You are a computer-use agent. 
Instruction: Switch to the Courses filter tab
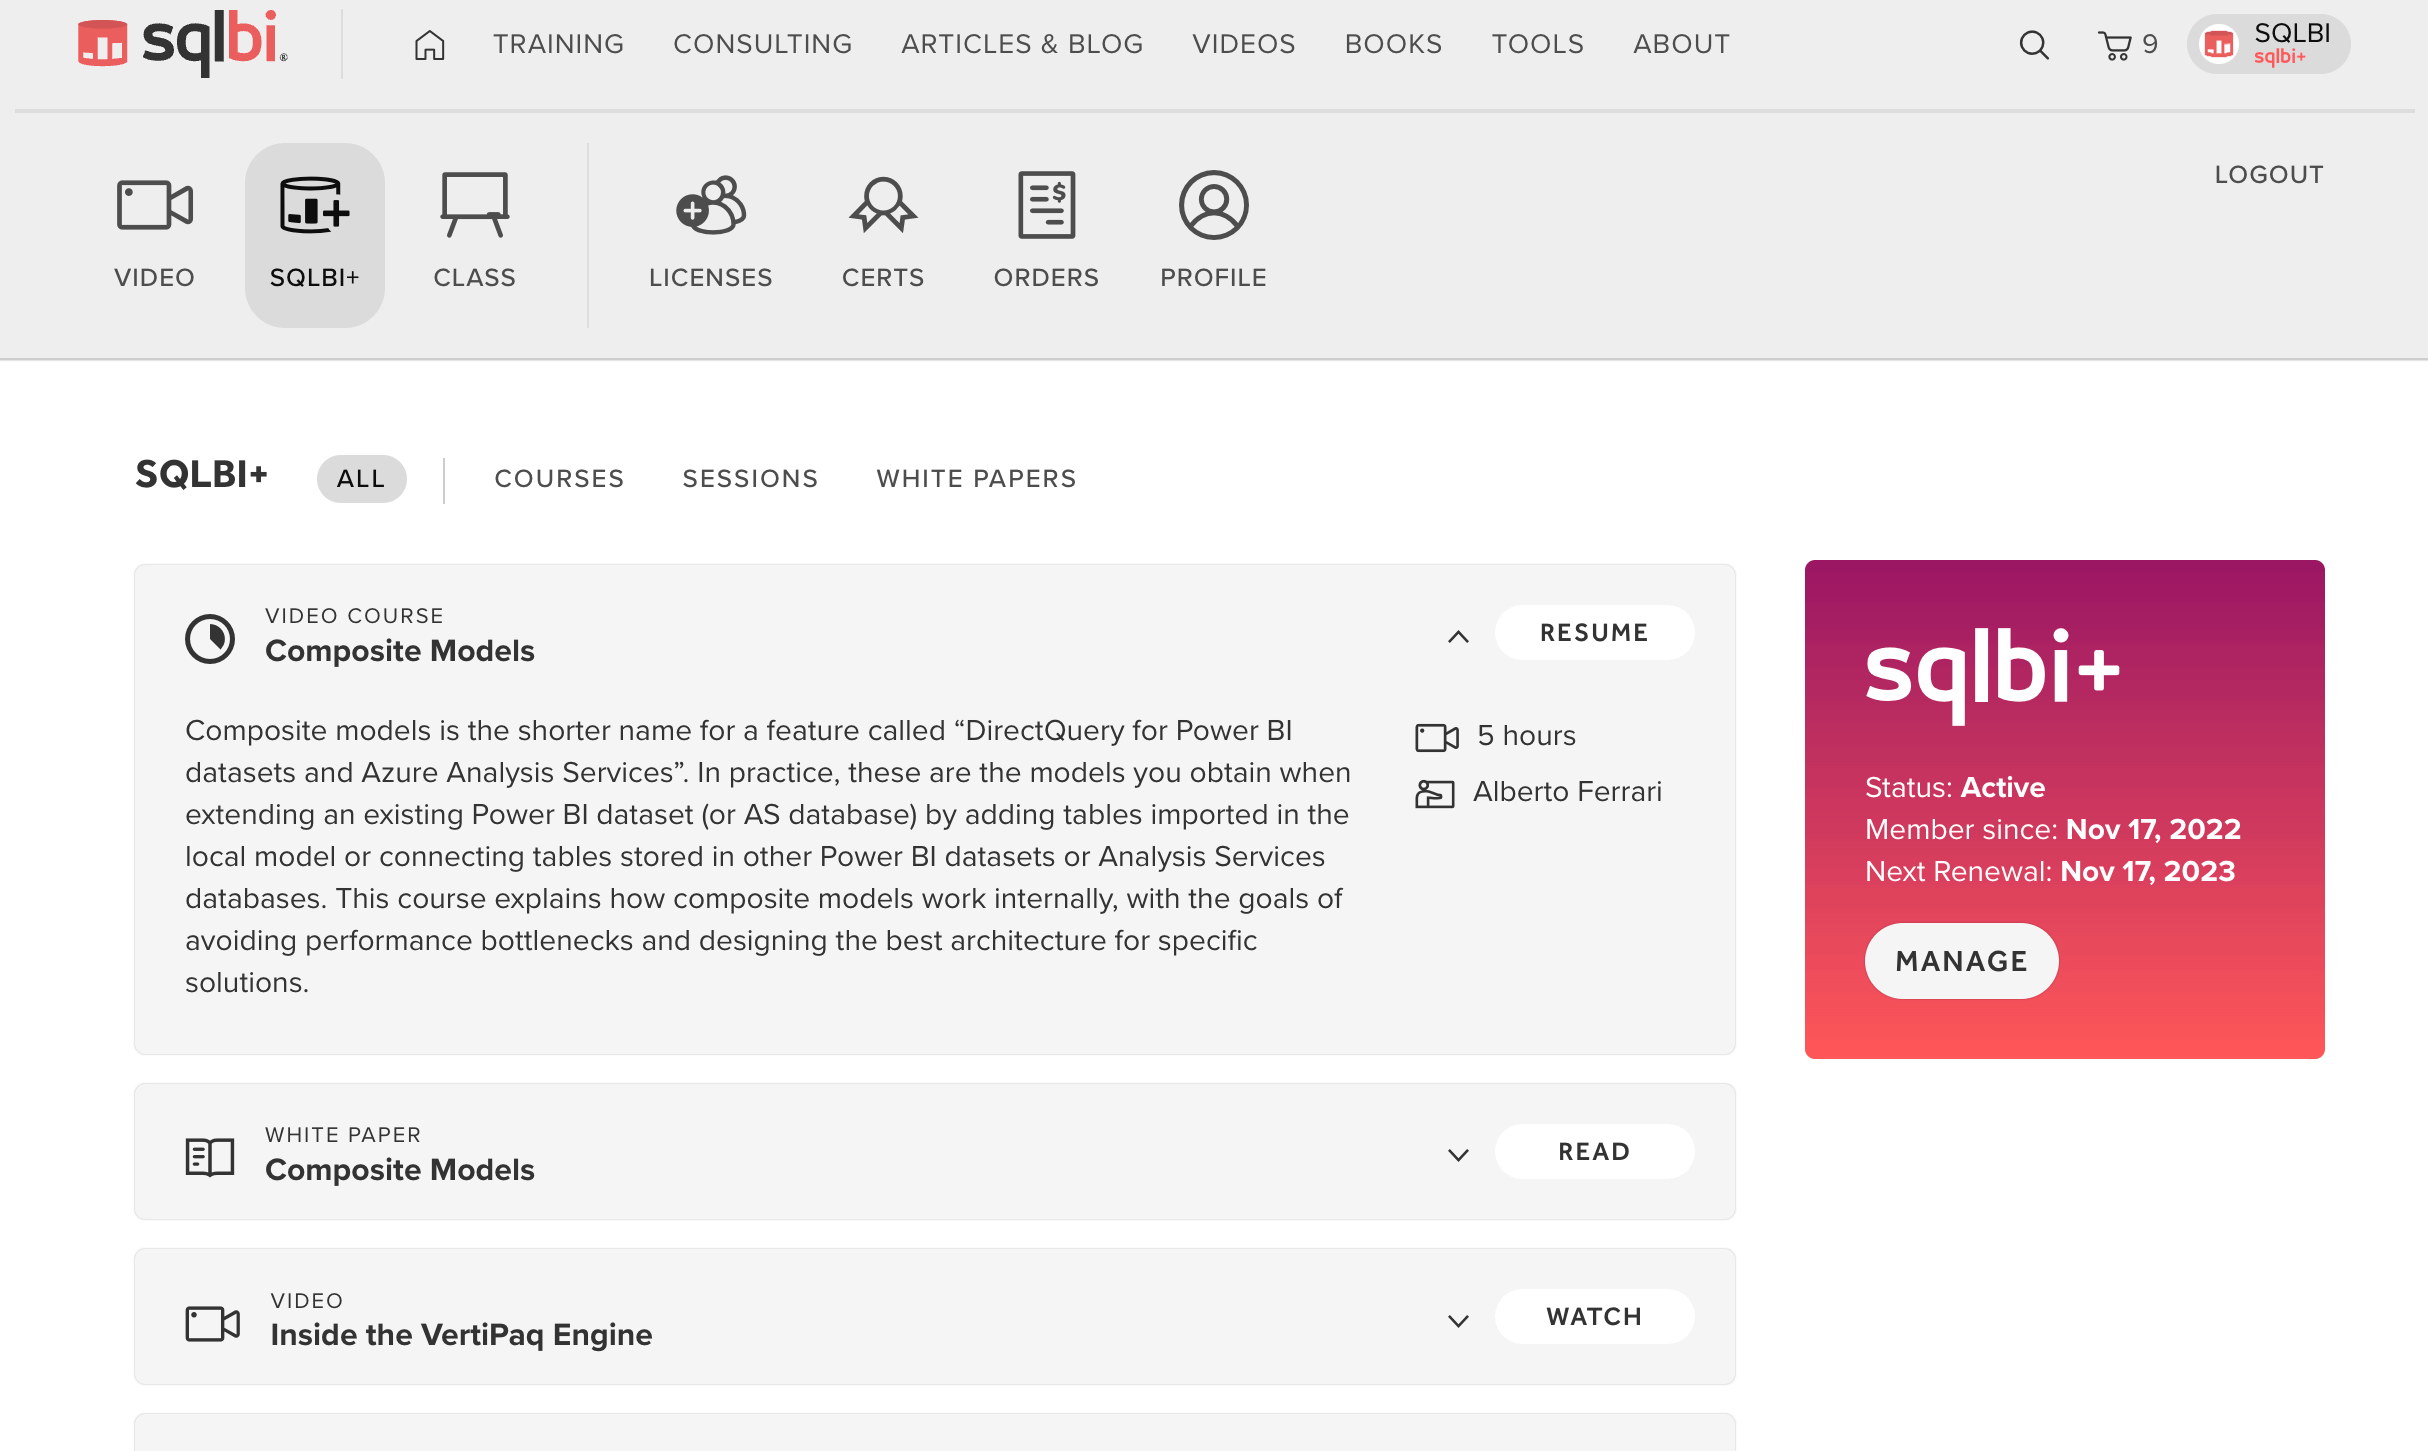(x=560, y=479)
